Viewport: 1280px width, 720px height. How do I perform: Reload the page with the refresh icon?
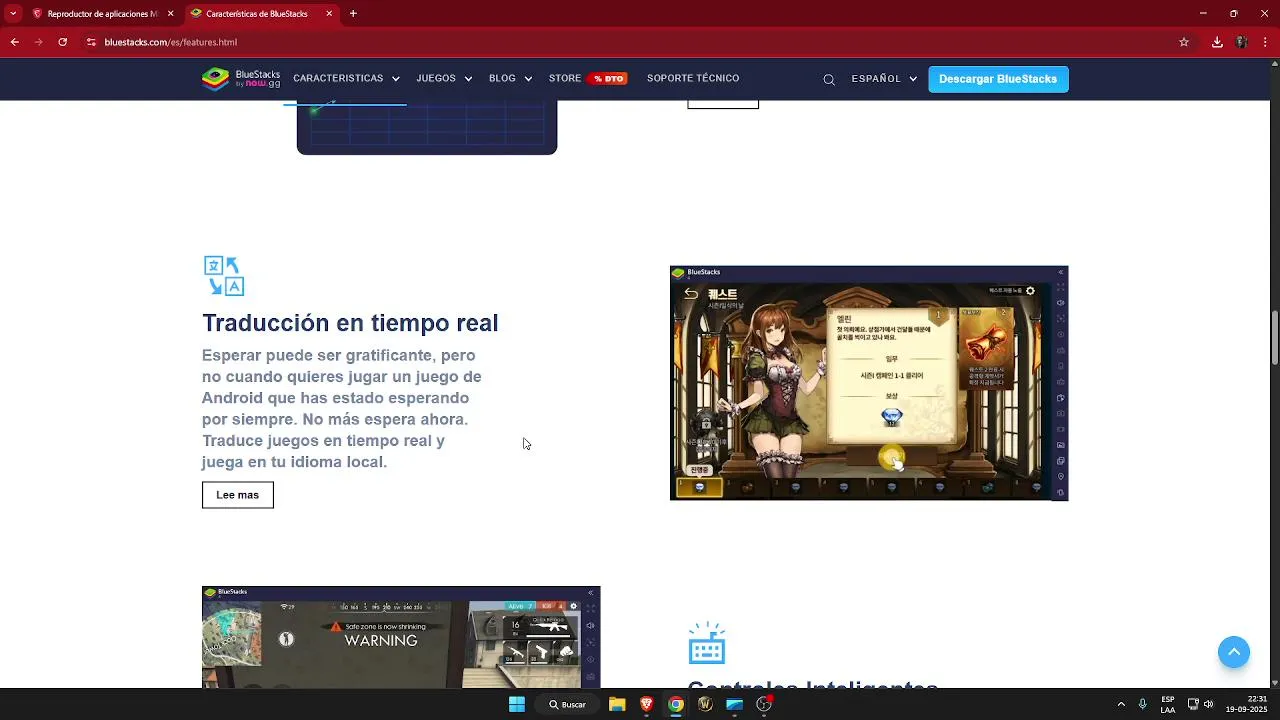click(62, 42)
